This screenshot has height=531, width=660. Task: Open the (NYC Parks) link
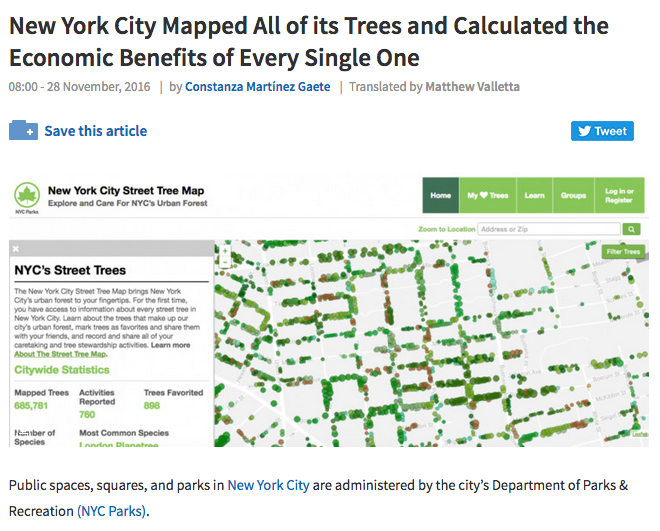[x=112, y=511]
